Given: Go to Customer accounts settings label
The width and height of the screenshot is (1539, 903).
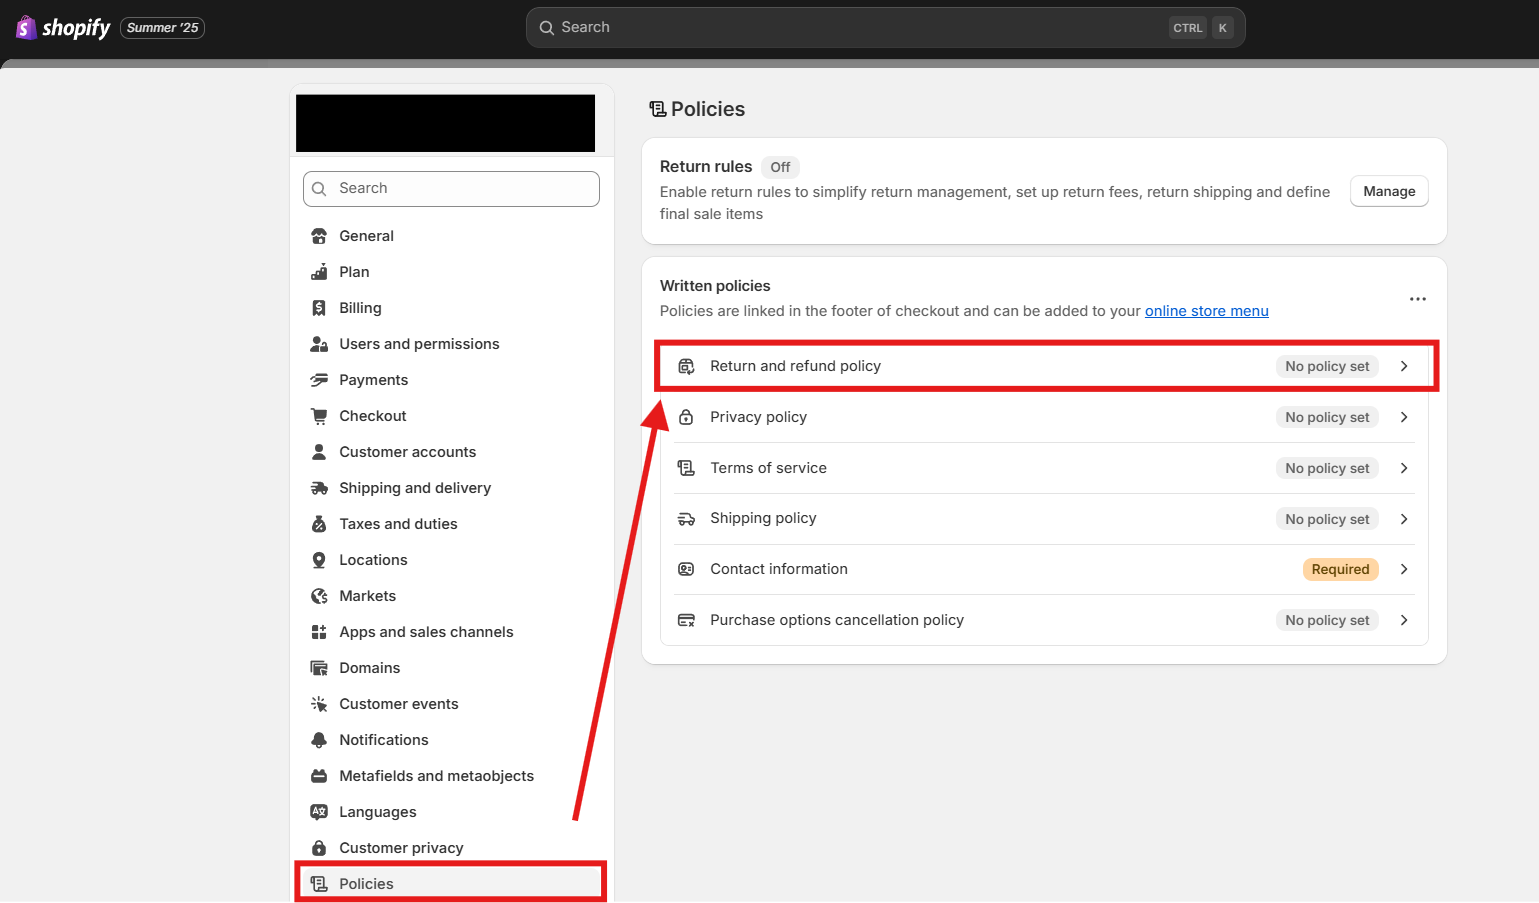Looking at the screenshot, I should (x=407, y=452).
